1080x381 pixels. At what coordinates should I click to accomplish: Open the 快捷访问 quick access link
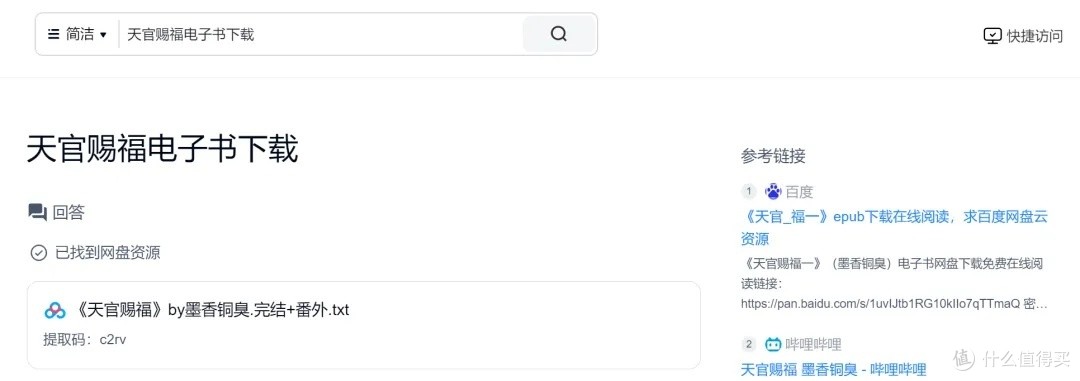click(x=1023, y=36)
